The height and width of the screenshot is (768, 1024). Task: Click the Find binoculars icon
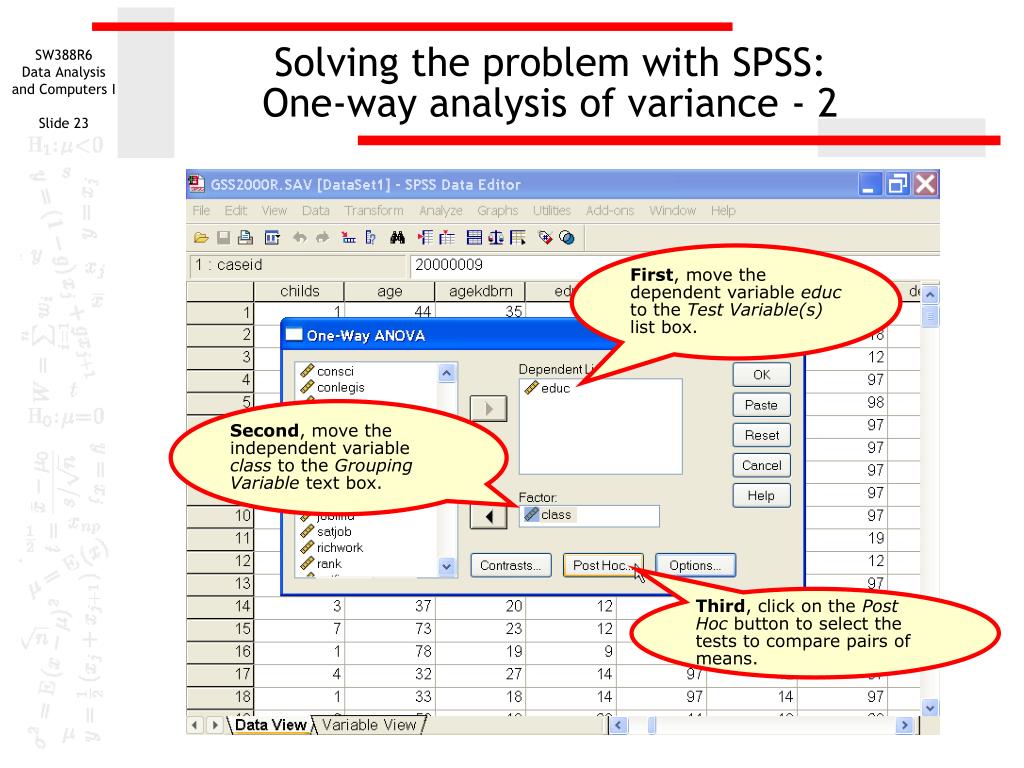click(397, 238)
